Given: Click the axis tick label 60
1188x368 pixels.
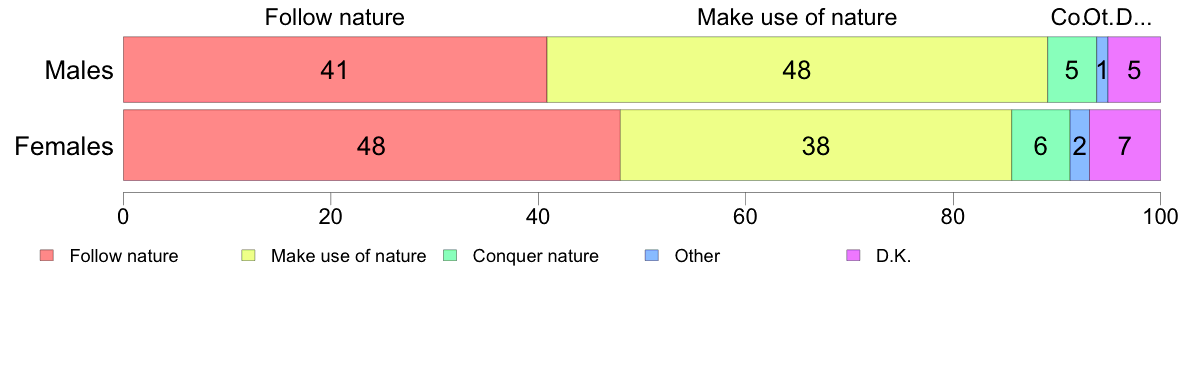Looking at the screenshot, I should tap(745, 217).
